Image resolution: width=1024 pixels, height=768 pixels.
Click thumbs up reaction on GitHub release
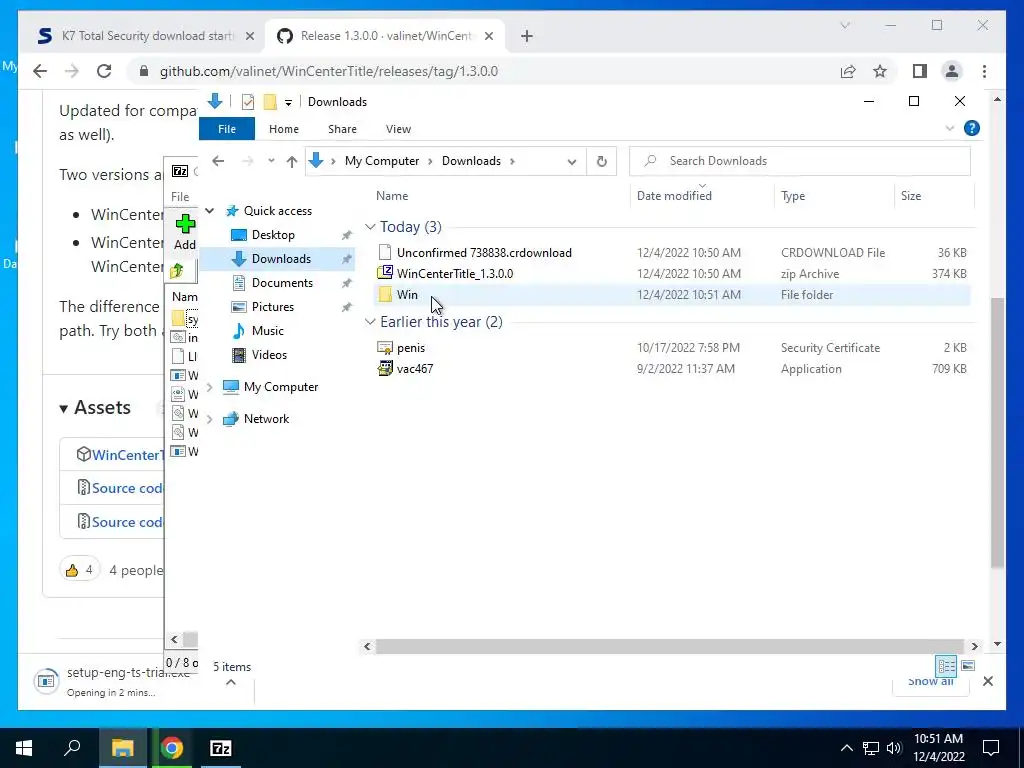(80, 570)
